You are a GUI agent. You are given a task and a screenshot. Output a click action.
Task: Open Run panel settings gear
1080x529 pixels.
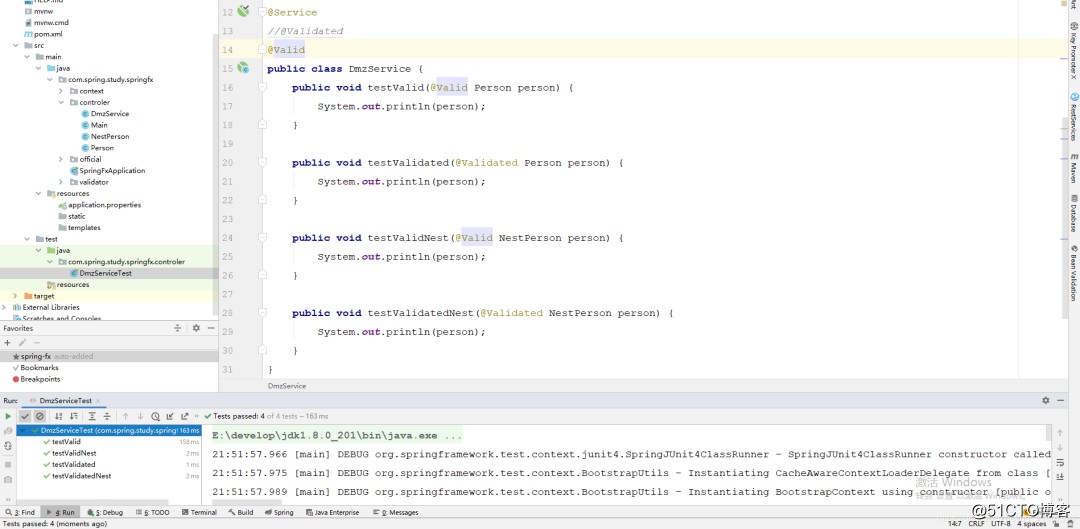tap(1046, 400)
